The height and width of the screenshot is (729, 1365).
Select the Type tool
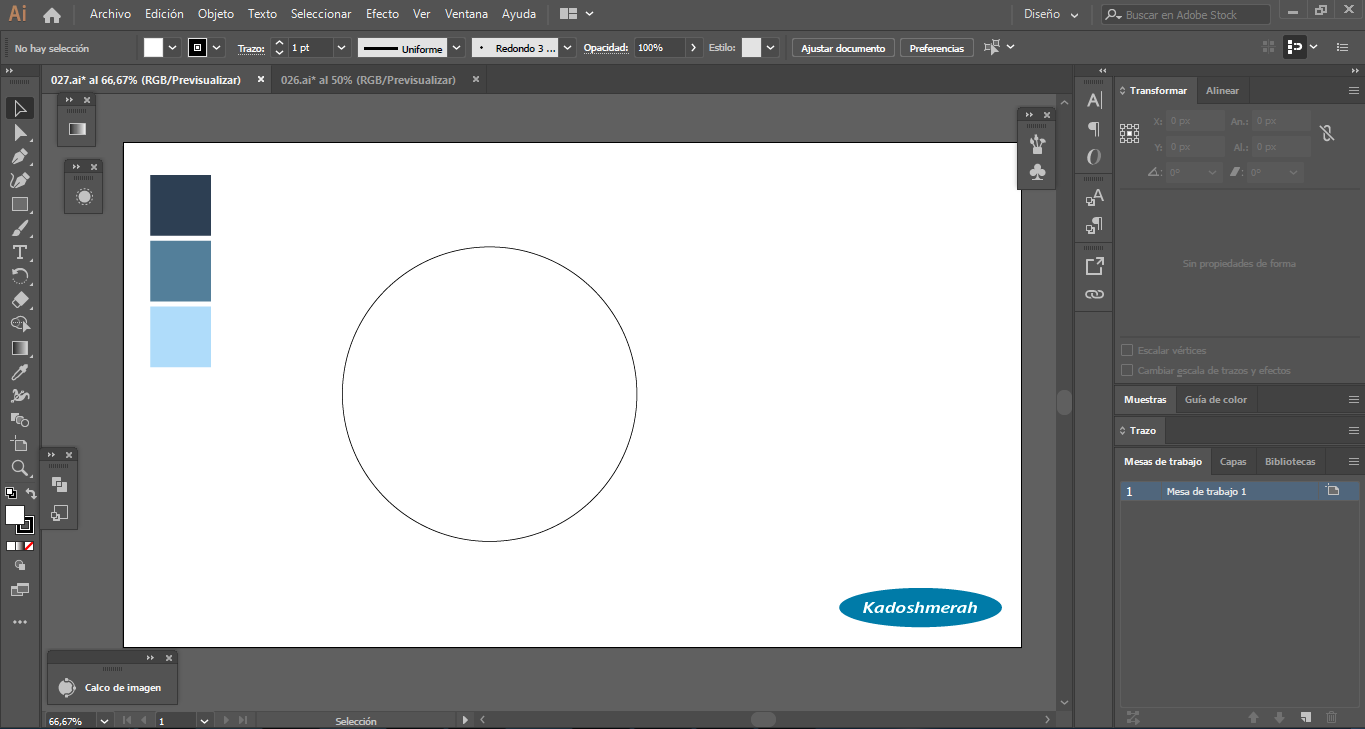click(x=20, y=252)
